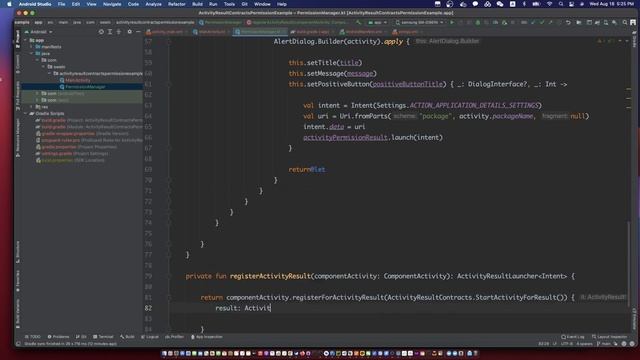The image size is (640, 360).
Task: Click the Search Everywhere magnifier icon
Action: 625,22
